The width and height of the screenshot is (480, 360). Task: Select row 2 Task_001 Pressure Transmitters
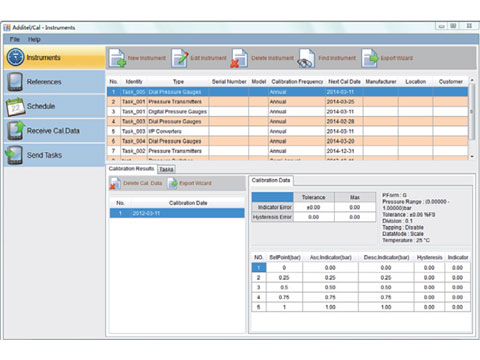[287, 102]
